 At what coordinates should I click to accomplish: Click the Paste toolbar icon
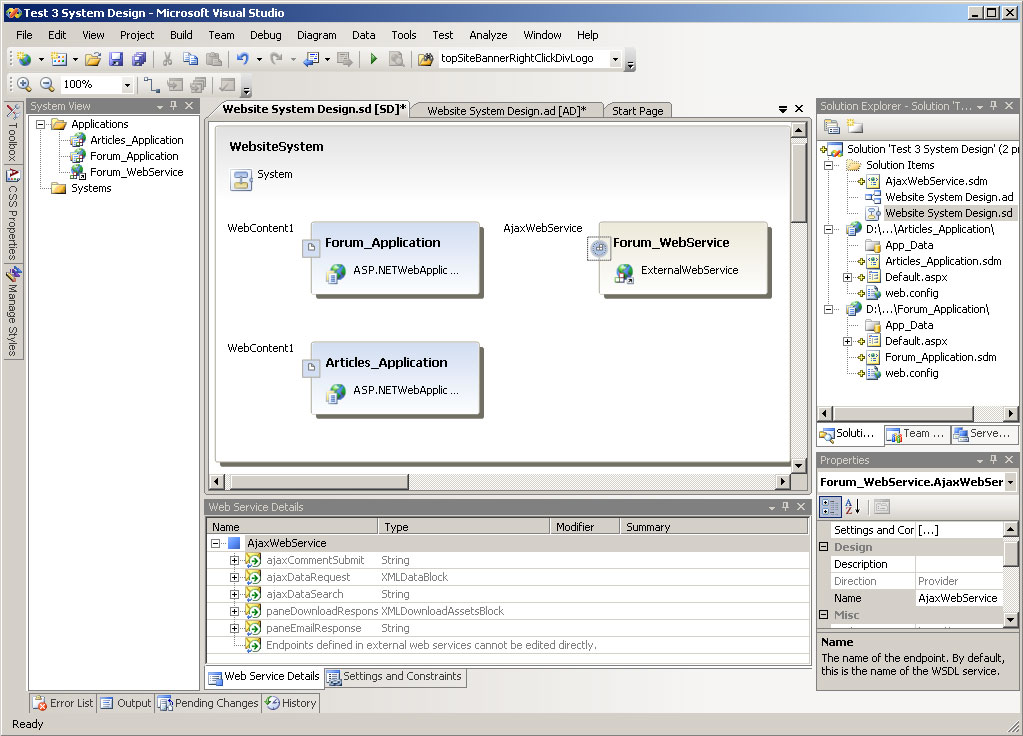(x=213, y=59)
